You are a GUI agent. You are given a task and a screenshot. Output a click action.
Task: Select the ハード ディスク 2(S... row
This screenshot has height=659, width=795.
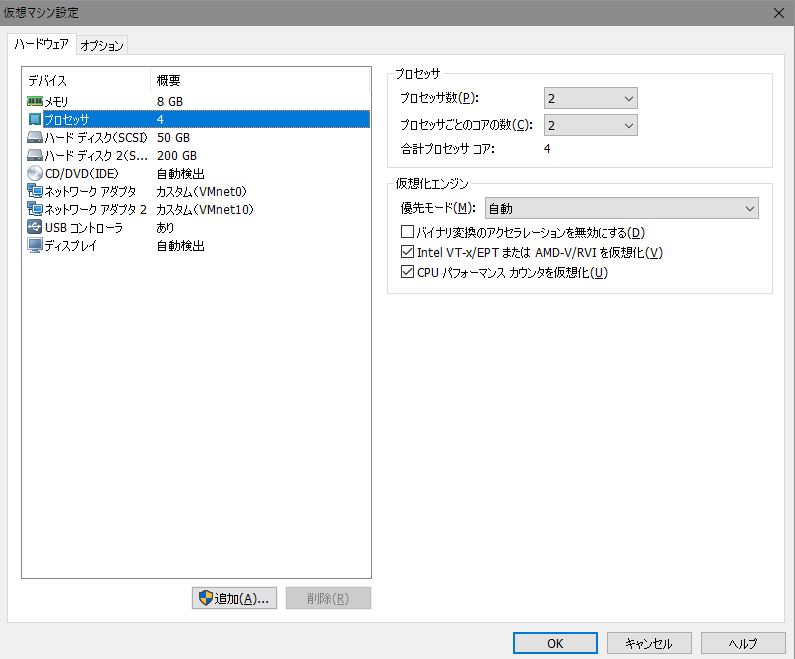click(x=198, y=155)
